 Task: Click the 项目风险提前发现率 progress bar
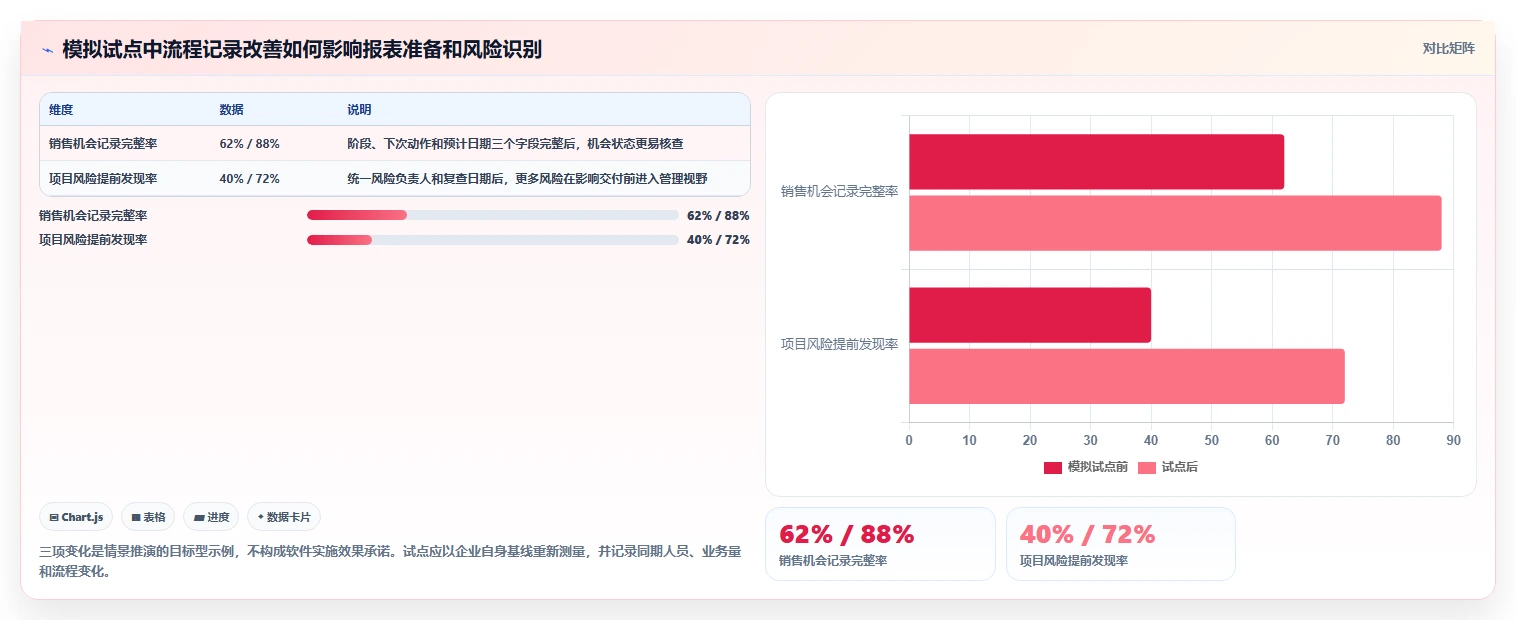tap(492, 240)
